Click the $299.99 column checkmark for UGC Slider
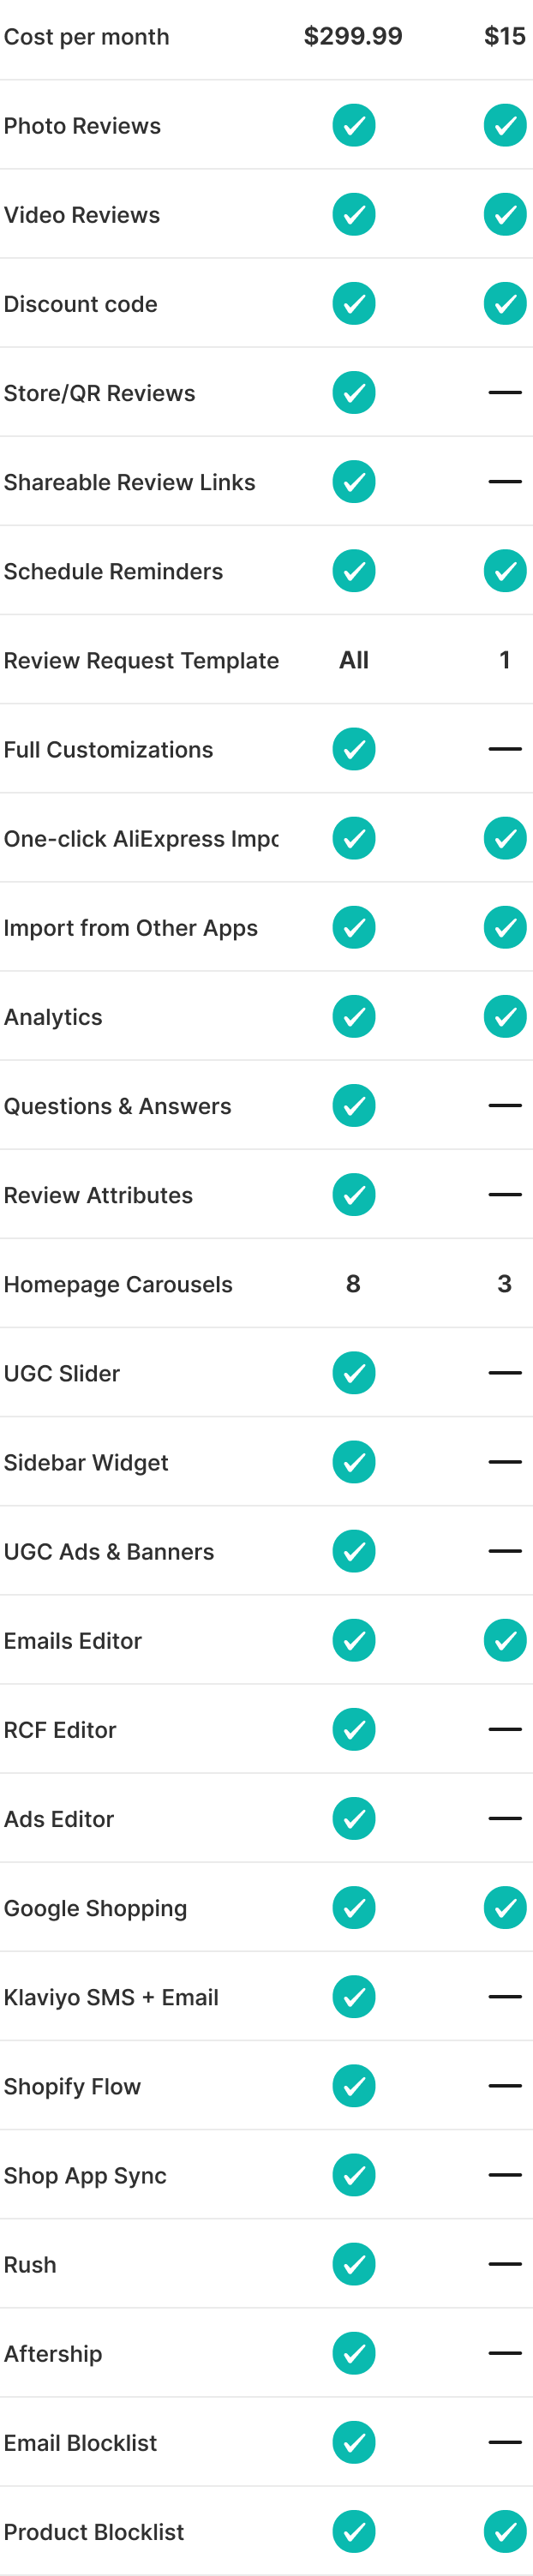The height and width of the screenshot is (2576, 533). pyautogui.click(x=353, y=1373)
